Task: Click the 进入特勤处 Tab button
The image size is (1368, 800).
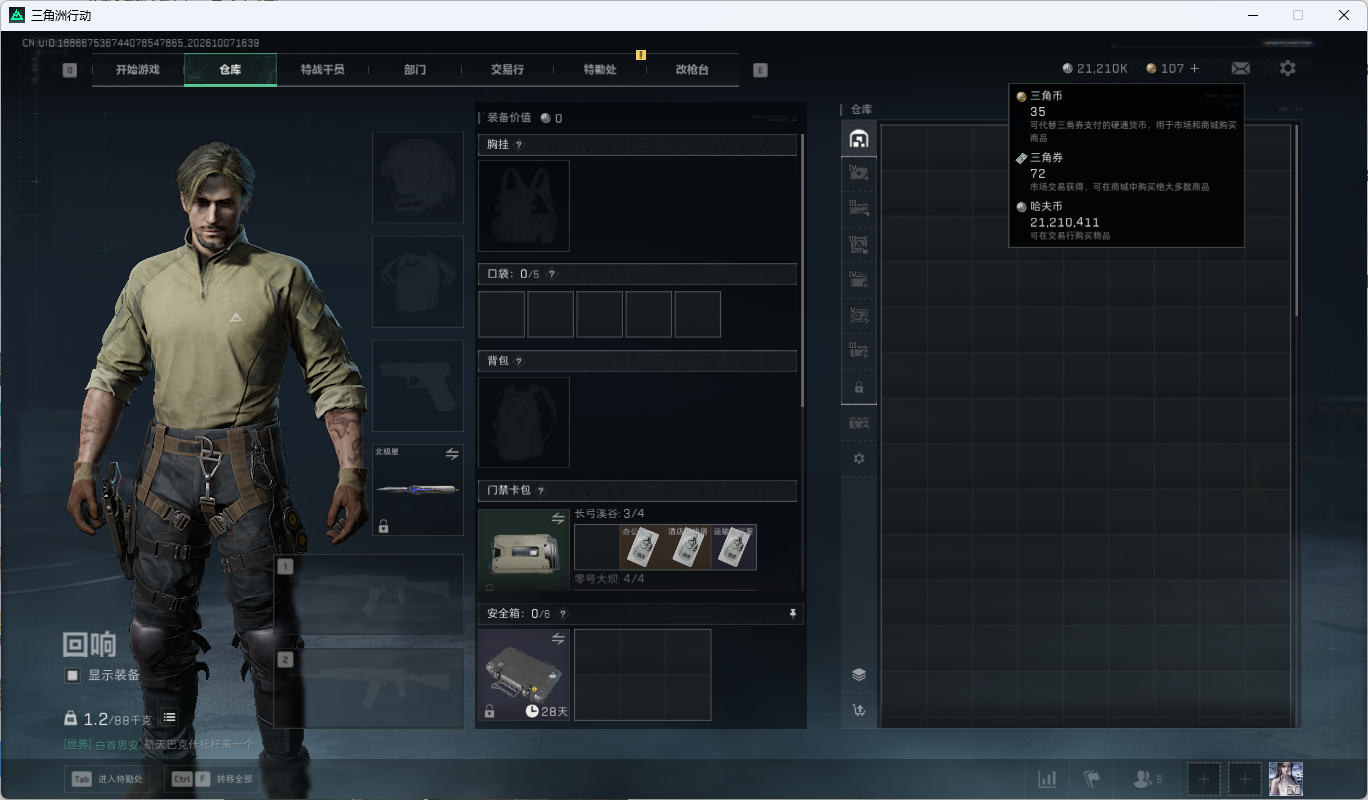Action: tap(107, 778)
